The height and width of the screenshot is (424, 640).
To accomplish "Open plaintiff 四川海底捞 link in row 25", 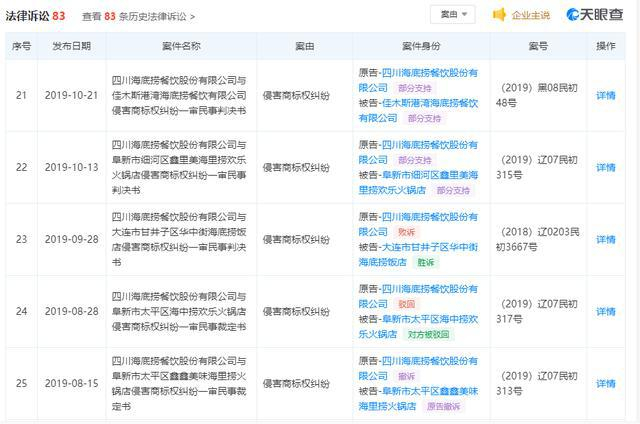I will point(418,368).
